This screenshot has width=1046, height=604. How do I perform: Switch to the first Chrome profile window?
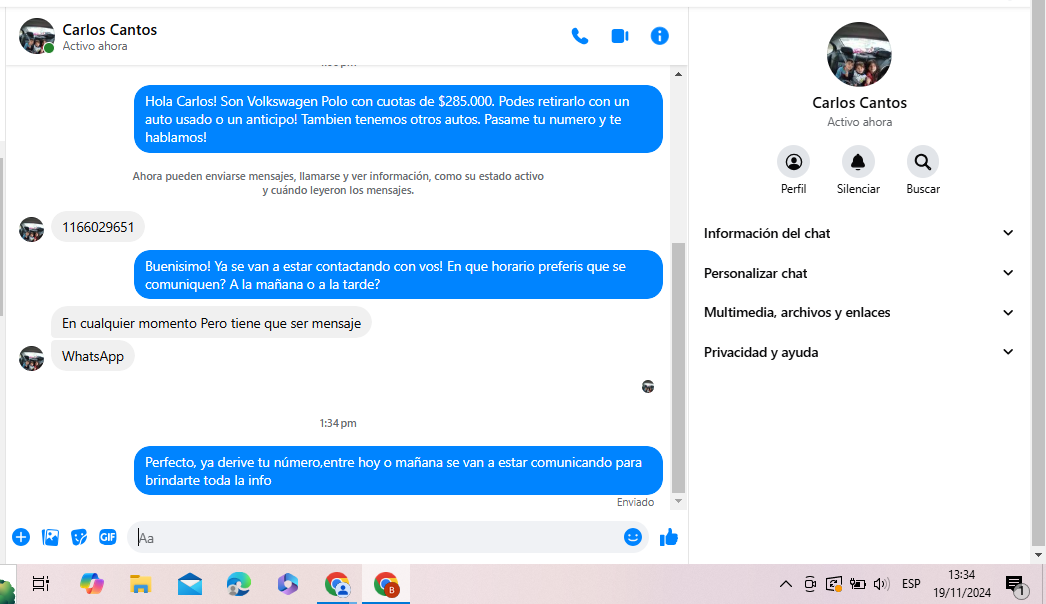click(338, 584)
